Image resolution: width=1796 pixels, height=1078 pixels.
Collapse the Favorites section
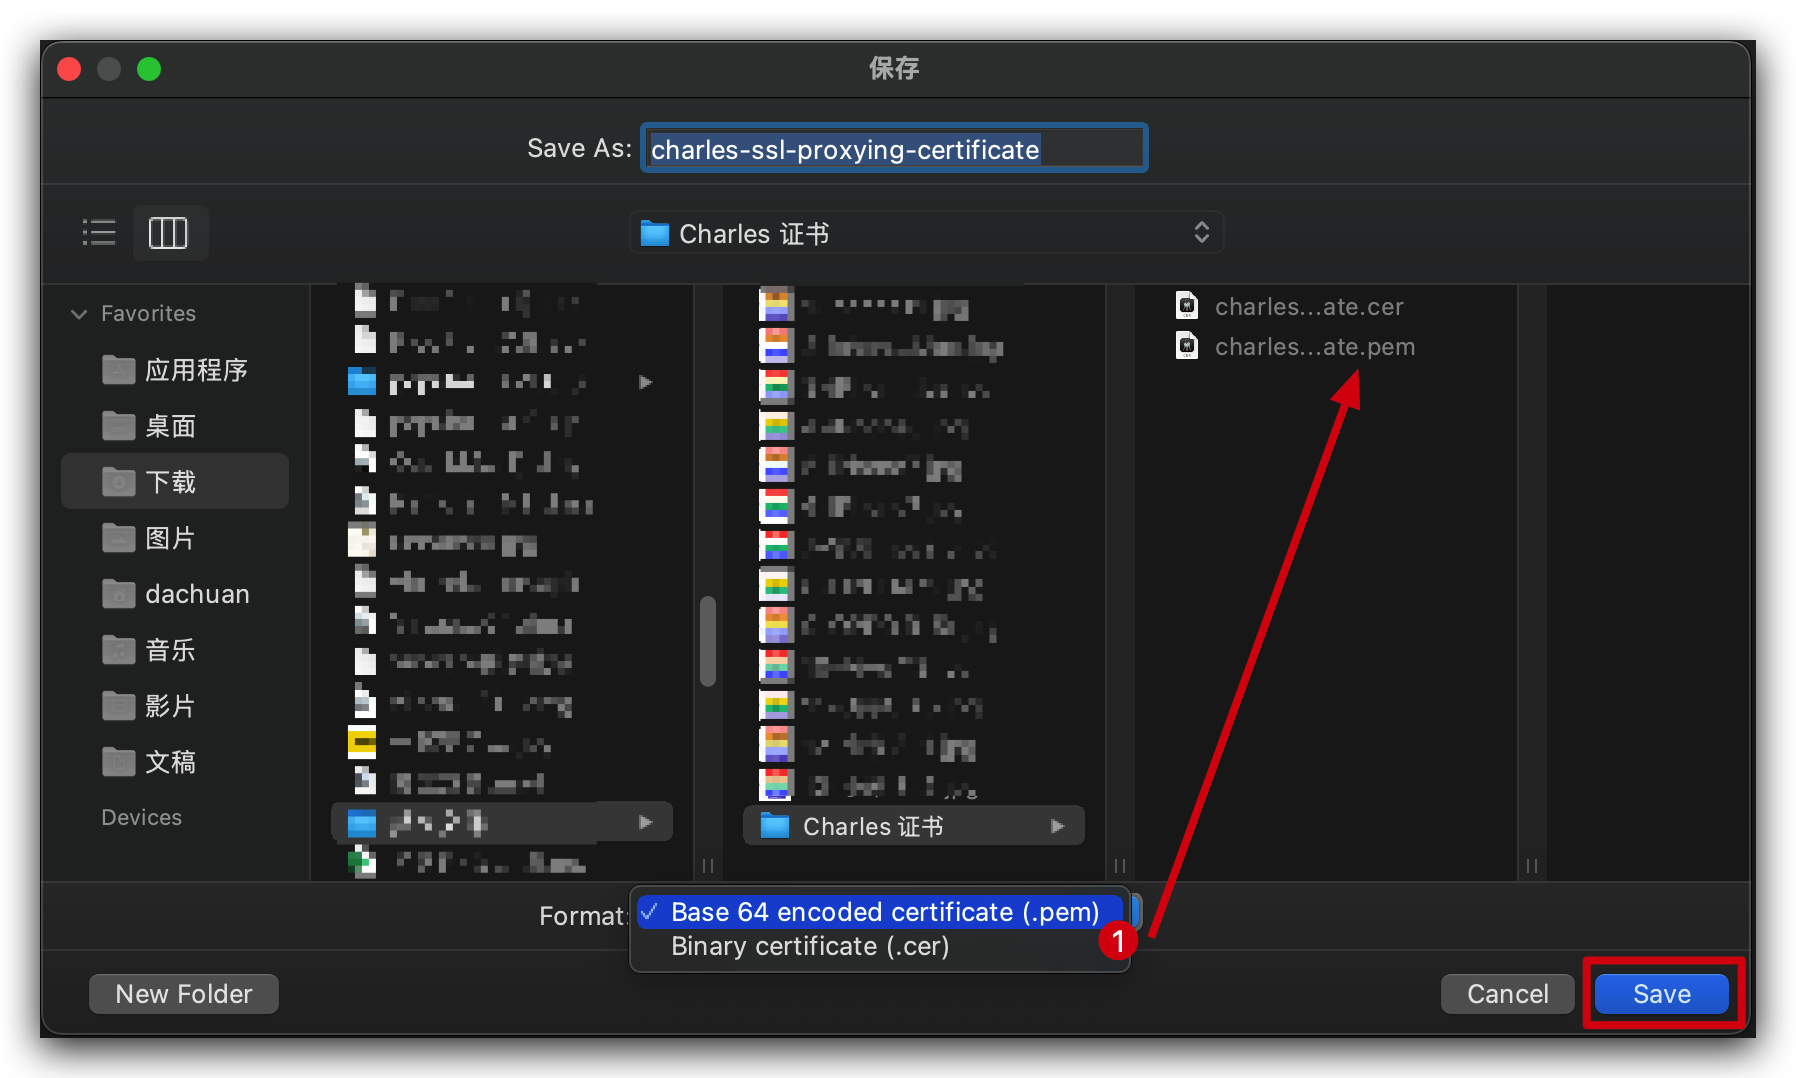pyautogui.click(x=79, y=314)
